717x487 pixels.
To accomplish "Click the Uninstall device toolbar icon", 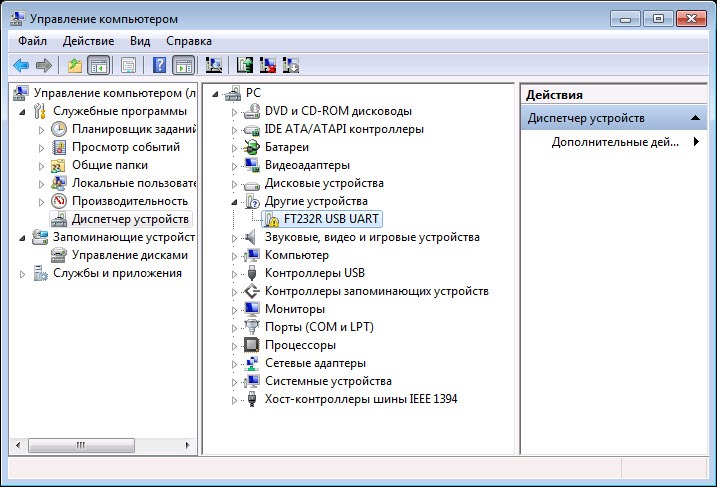I will (x=268, y=65).
